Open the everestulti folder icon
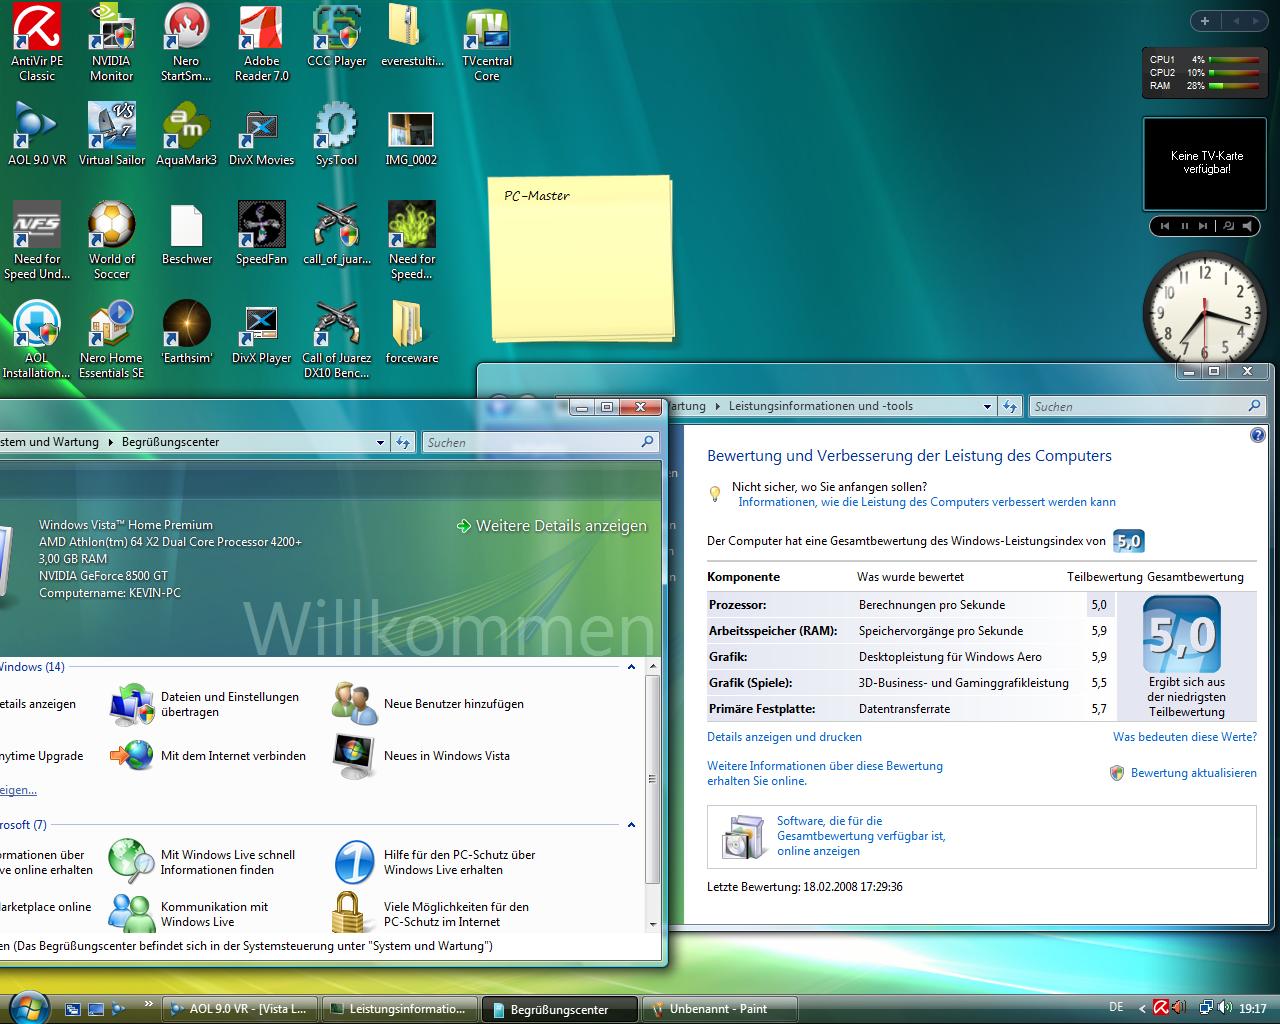 412,36
